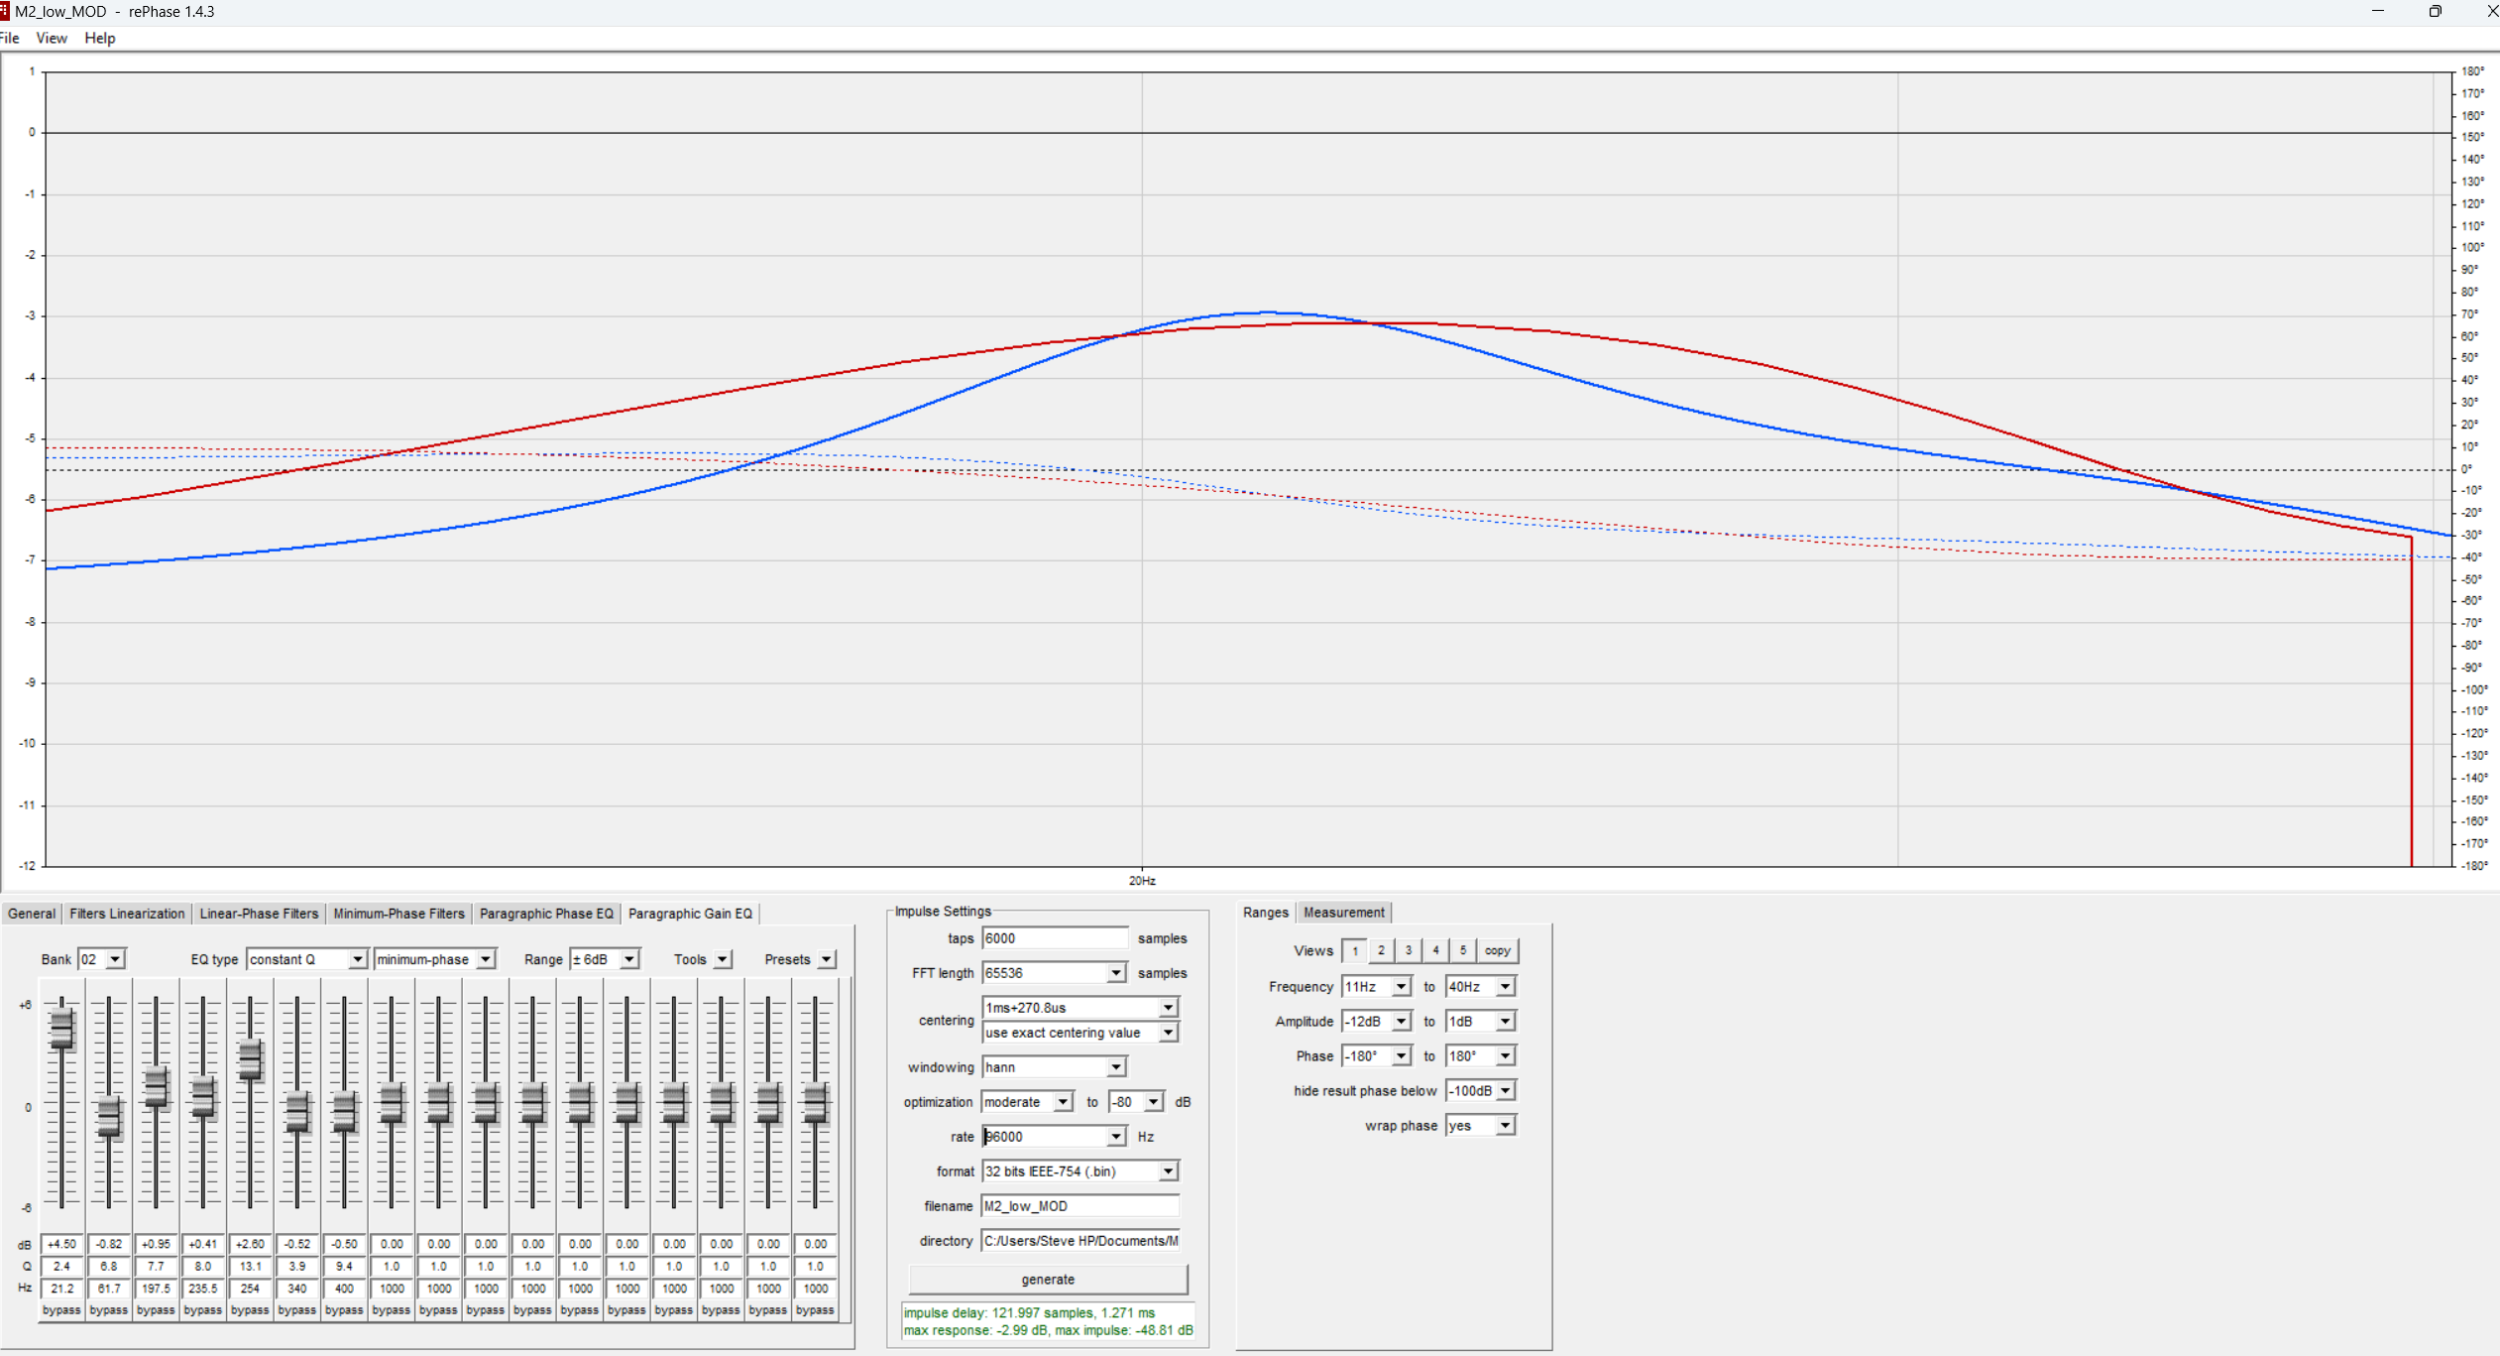Click the +4.50 dB gain slider handle
The height and width of the screenshot is (1356, 2500).
point(61,1029)
